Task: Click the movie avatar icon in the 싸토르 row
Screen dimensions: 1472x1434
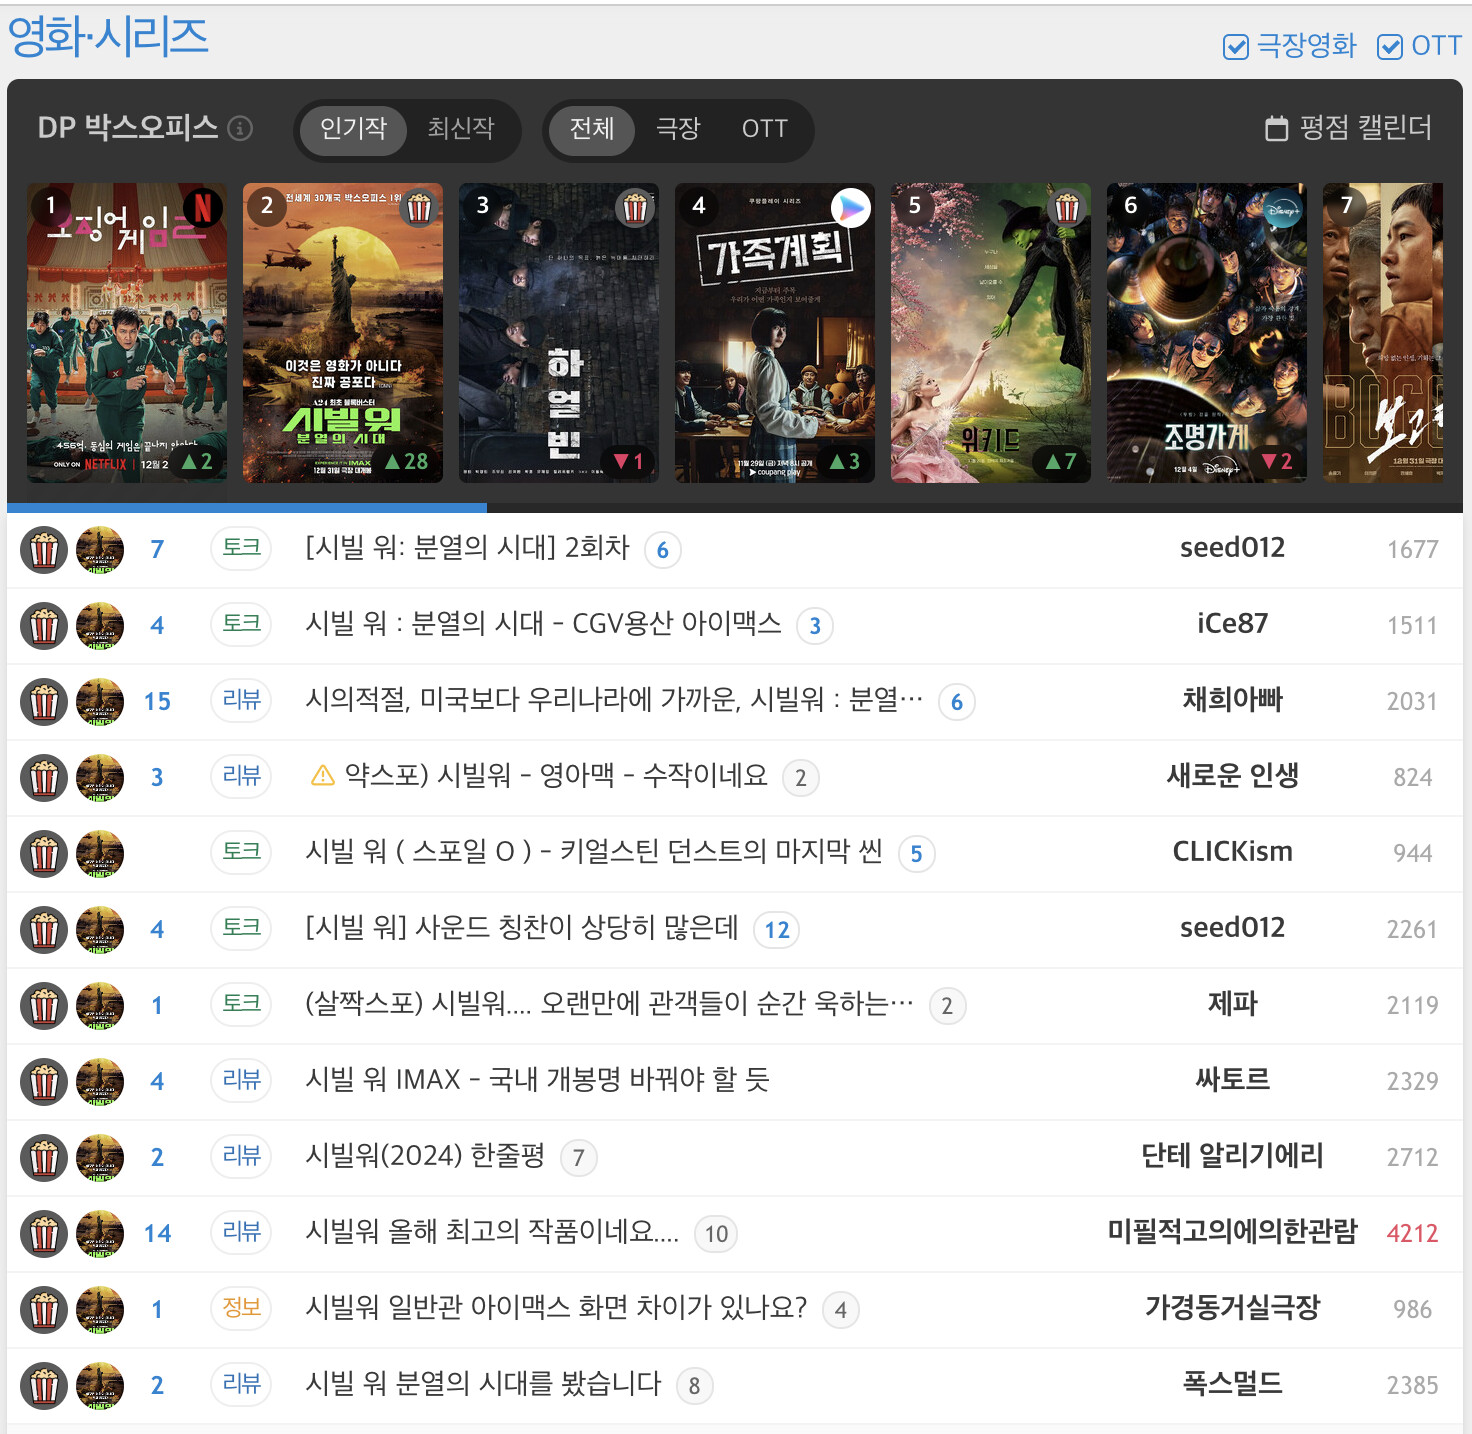Action: coord(100,1082)
